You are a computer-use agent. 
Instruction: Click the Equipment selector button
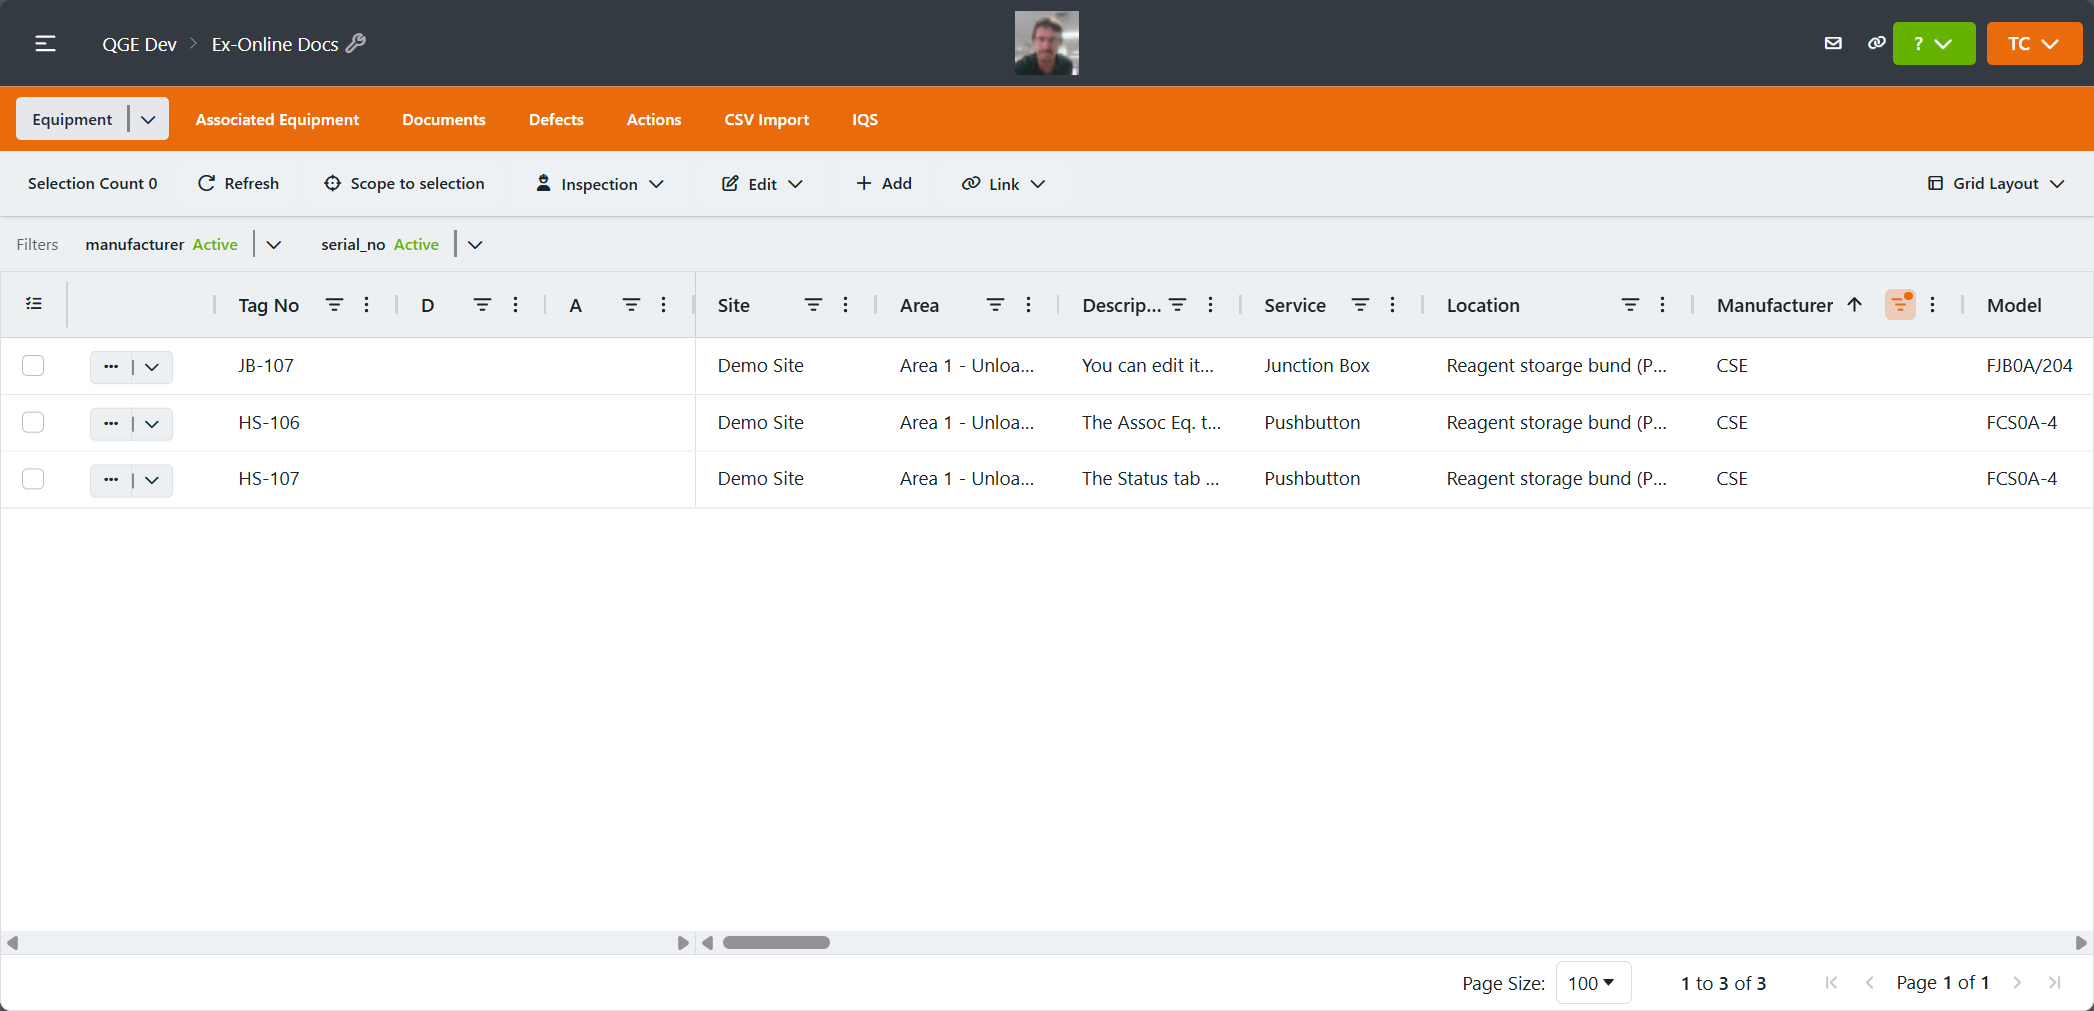pyautogui.click(x=72, y=119)
